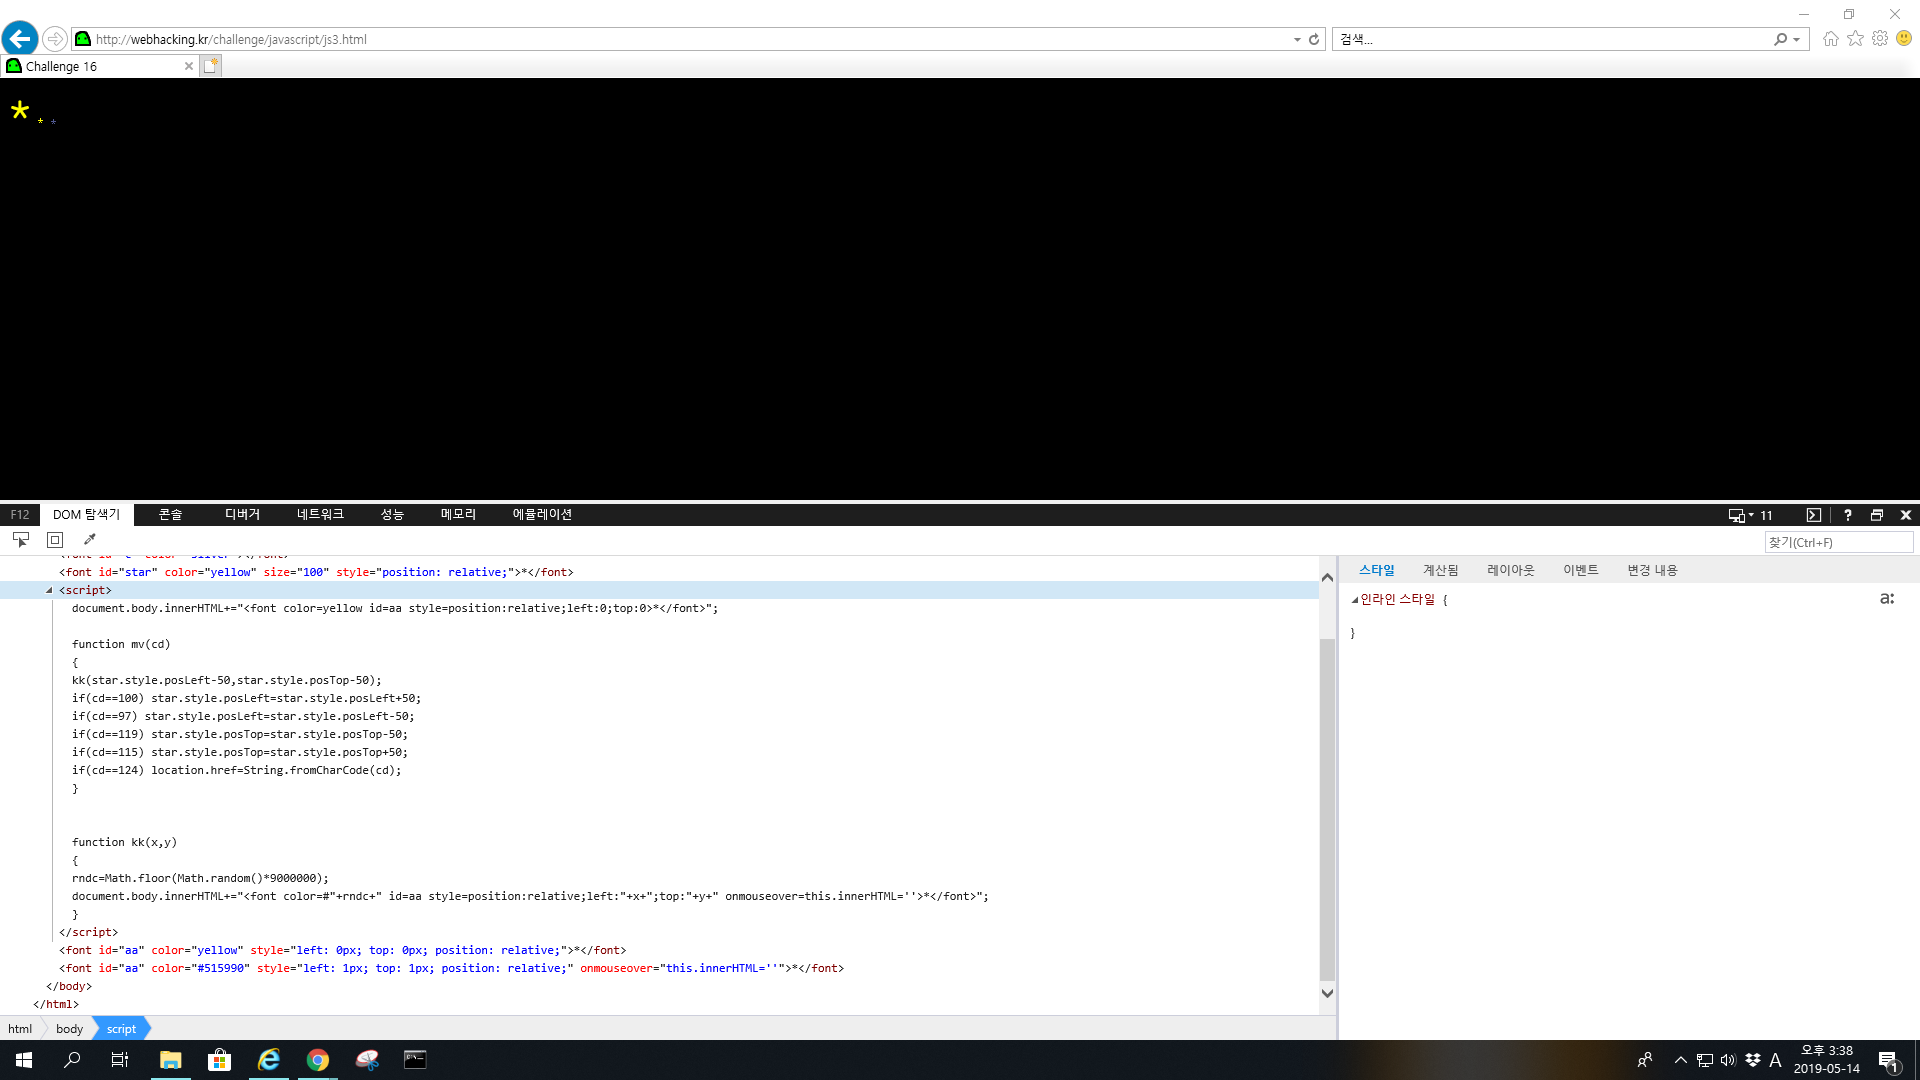Click the DOM tree scroll down arrow
Image resolution: width=1920 pixels, height=1080 pixels.
[x=1327, y=993]
